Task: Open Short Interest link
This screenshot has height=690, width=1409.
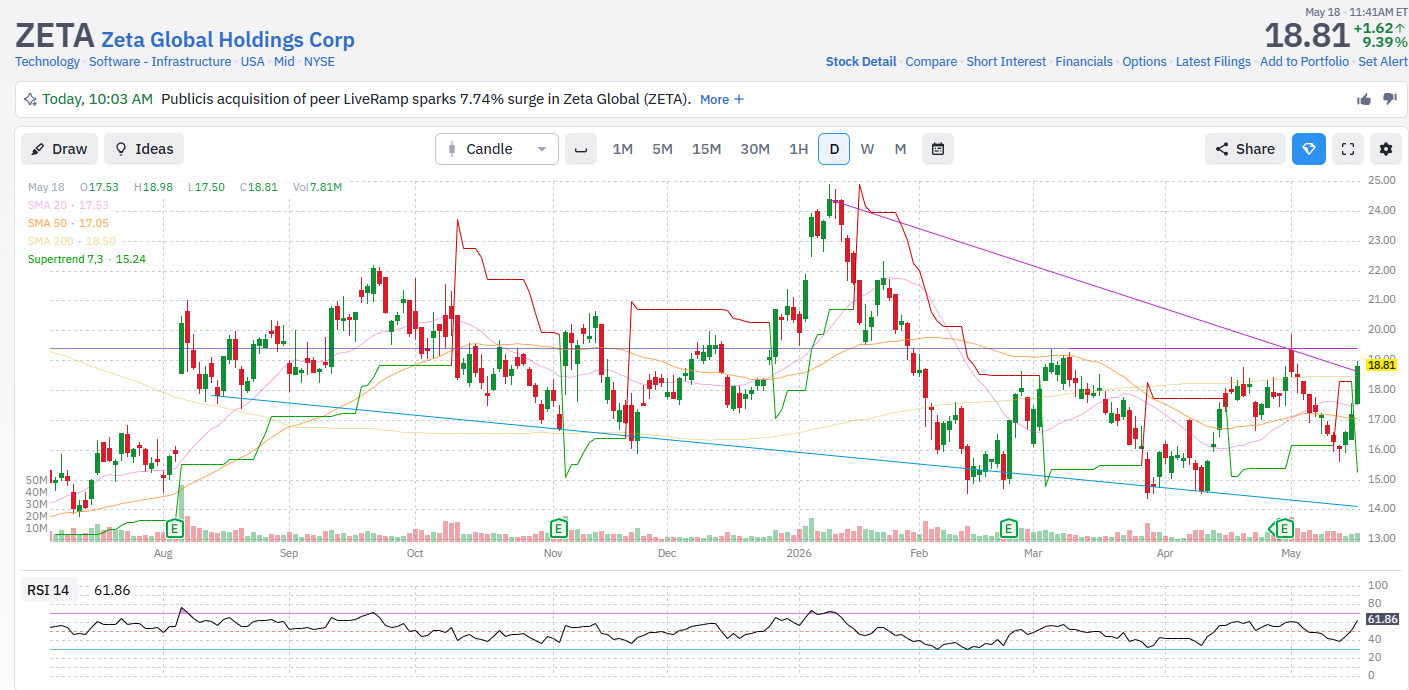Action: (x=1006, y=62)
